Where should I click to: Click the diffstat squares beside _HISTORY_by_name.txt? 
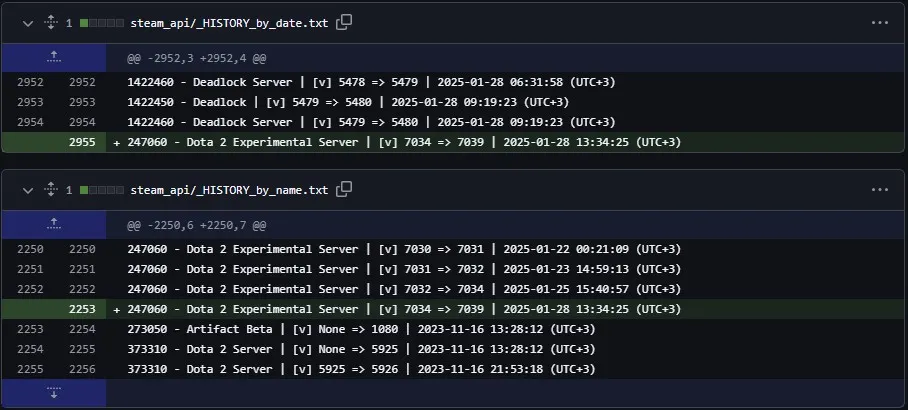point(101,190)
